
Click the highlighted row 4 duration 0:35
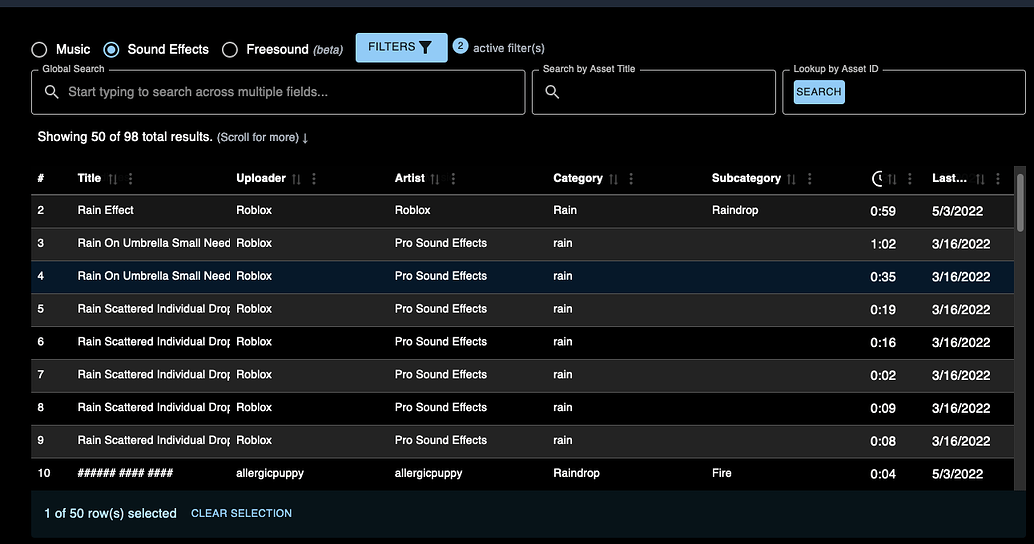[883, 277]
